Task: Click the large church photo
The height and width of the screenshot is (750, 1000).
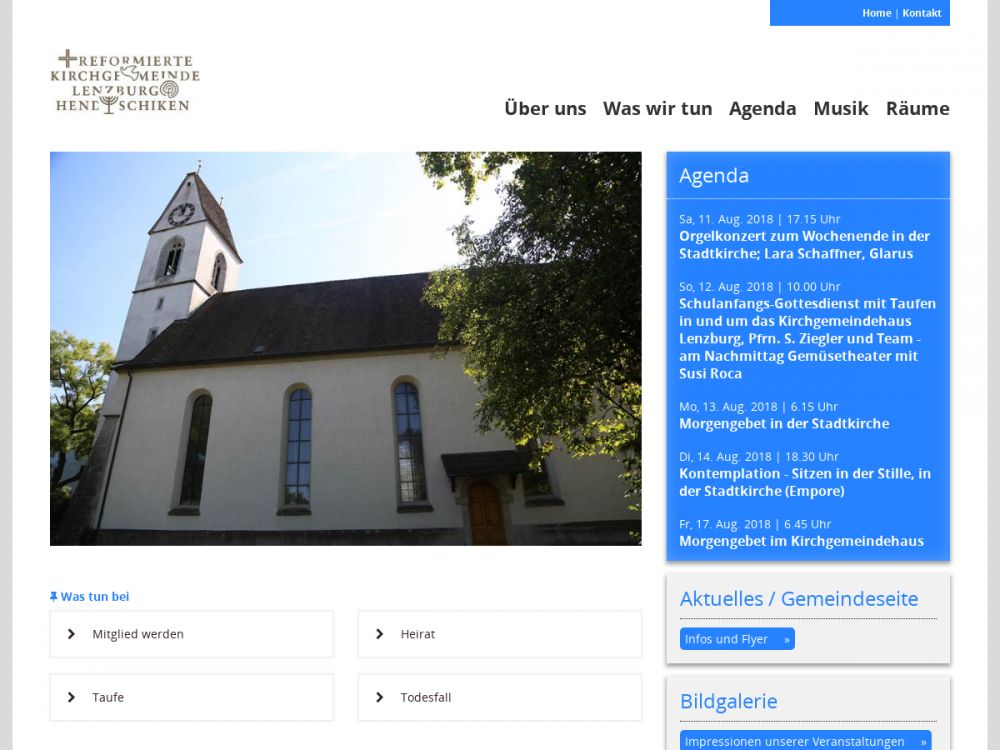Action: pyautogui.click(x=345, y=348)
